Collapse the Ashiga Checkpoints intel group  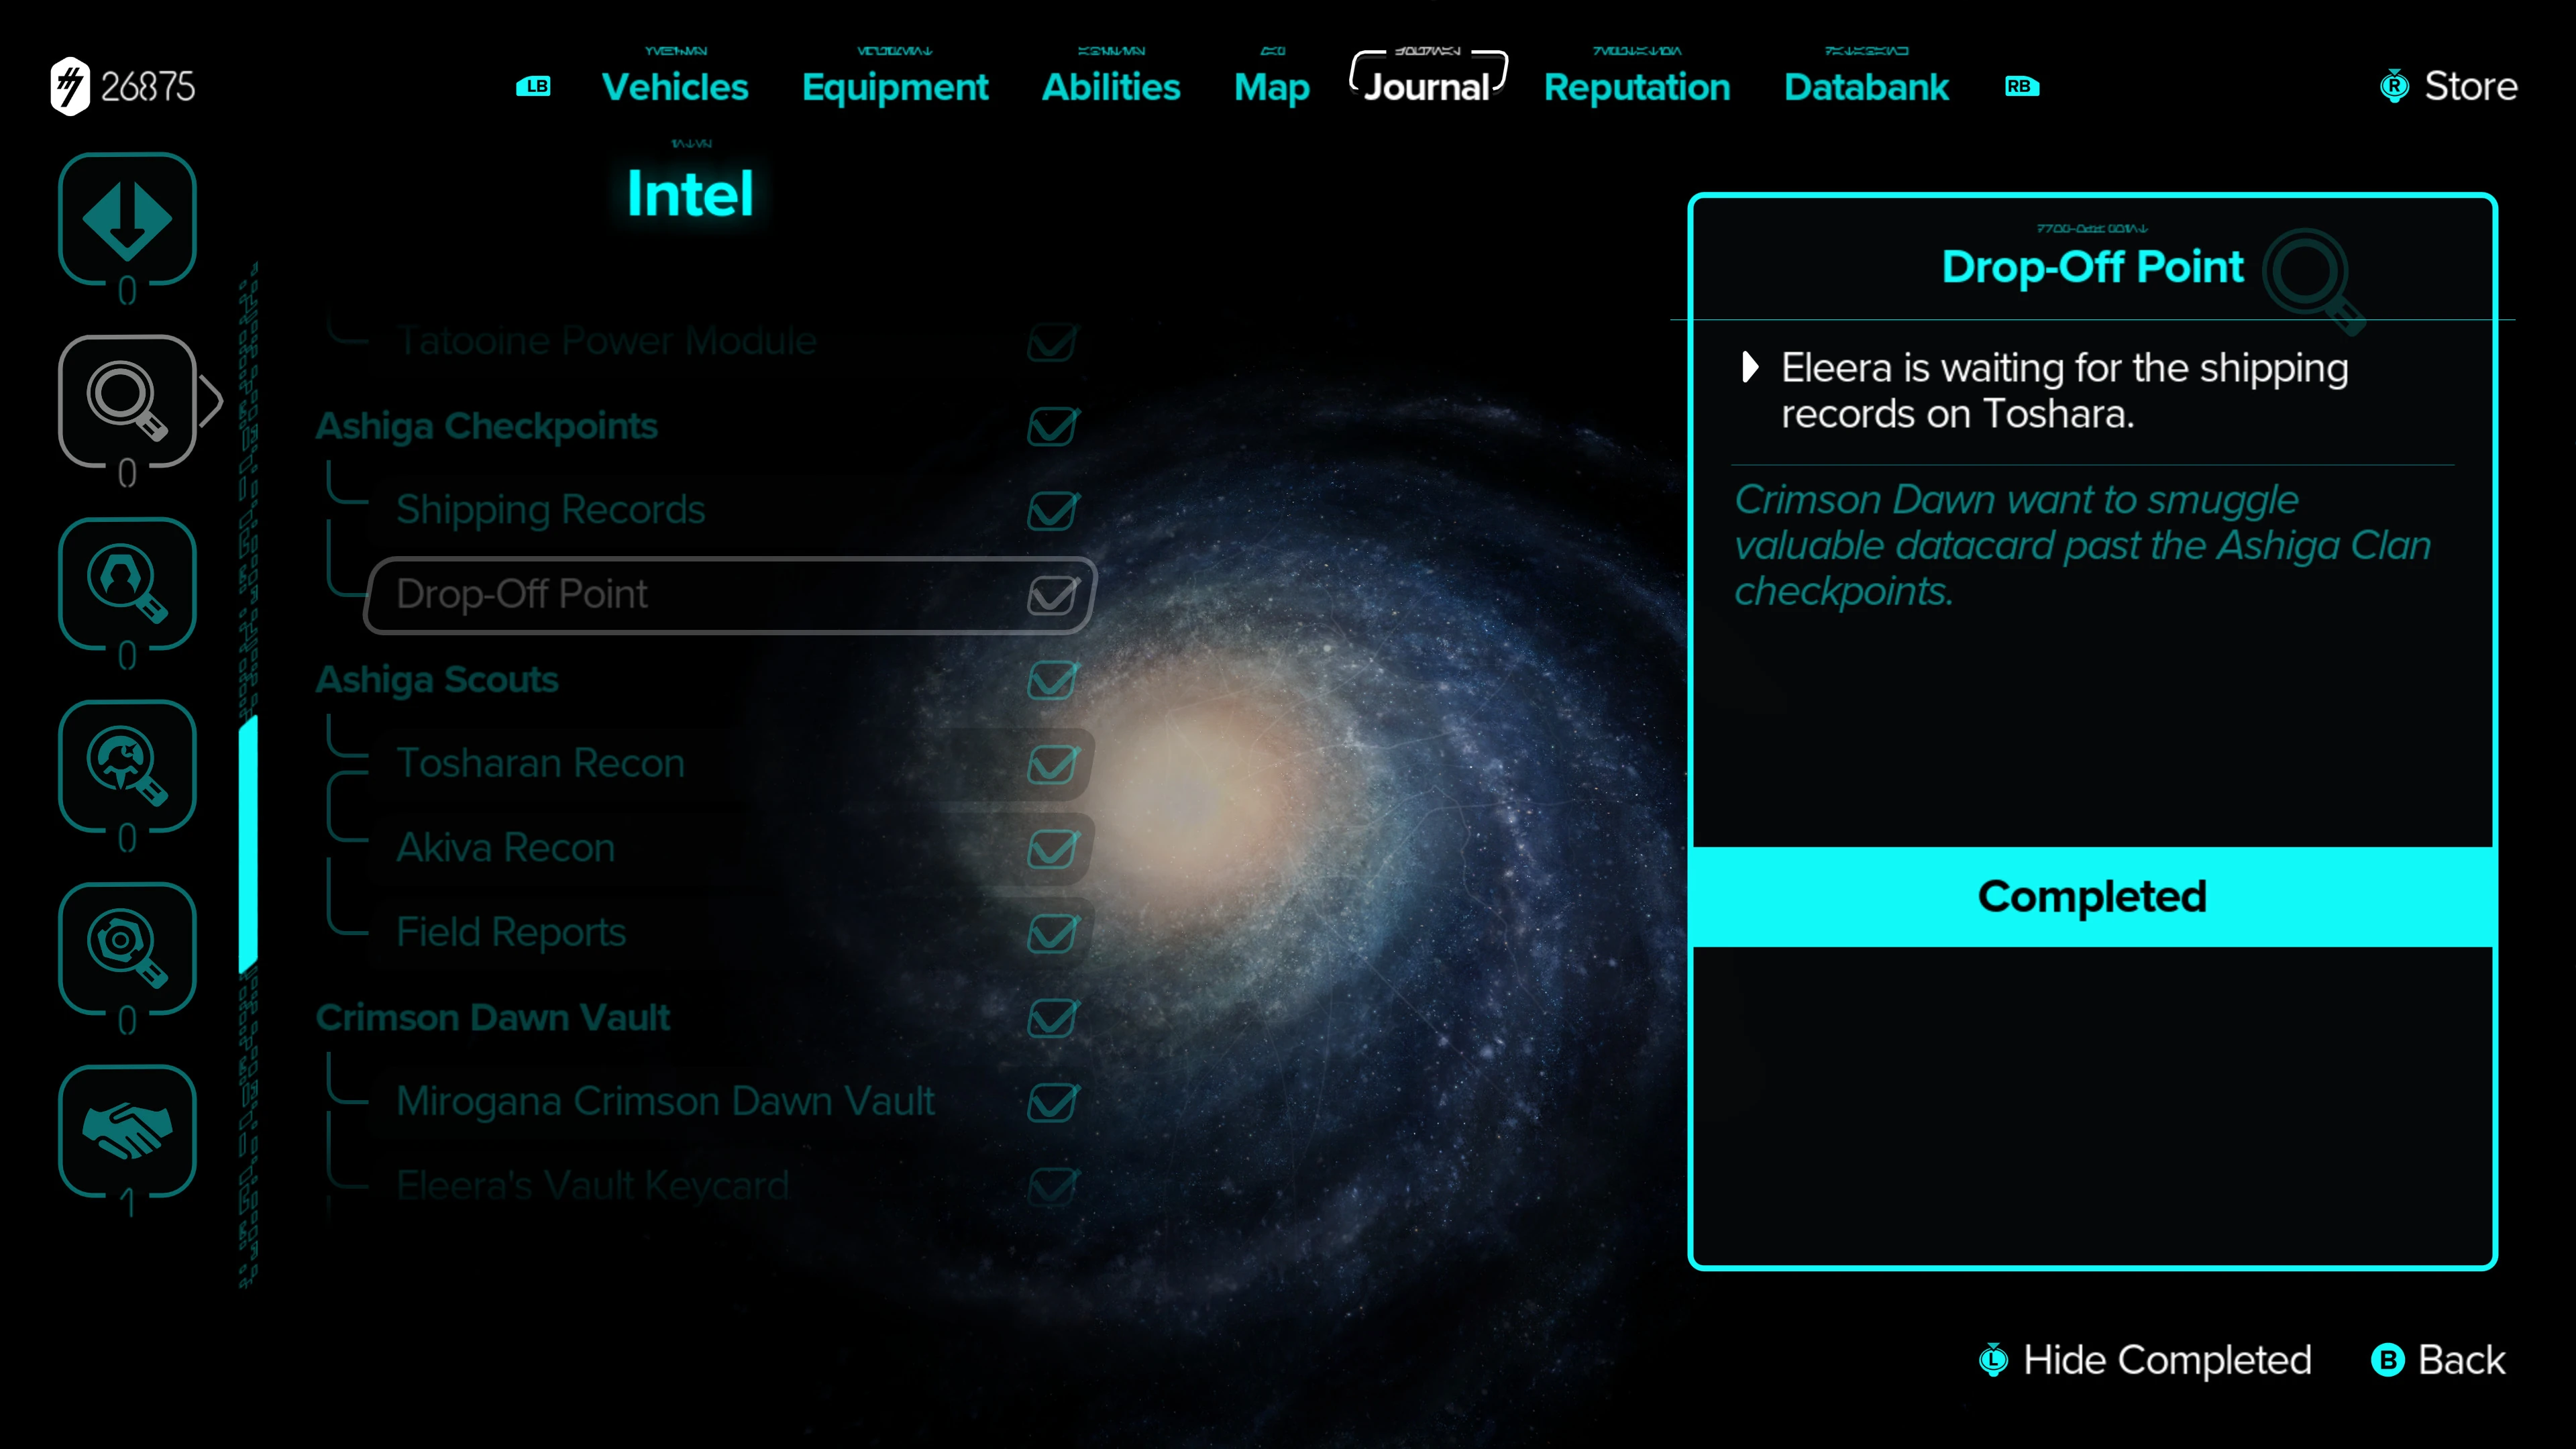point(487,426)
